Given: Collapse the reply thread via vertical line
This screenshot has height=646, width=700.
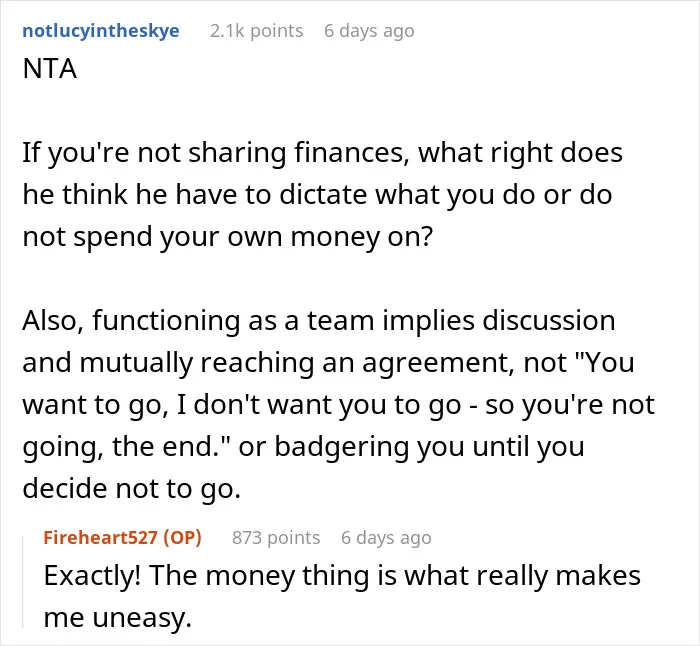Looking at the screenshot, I should tap(23, 581).
